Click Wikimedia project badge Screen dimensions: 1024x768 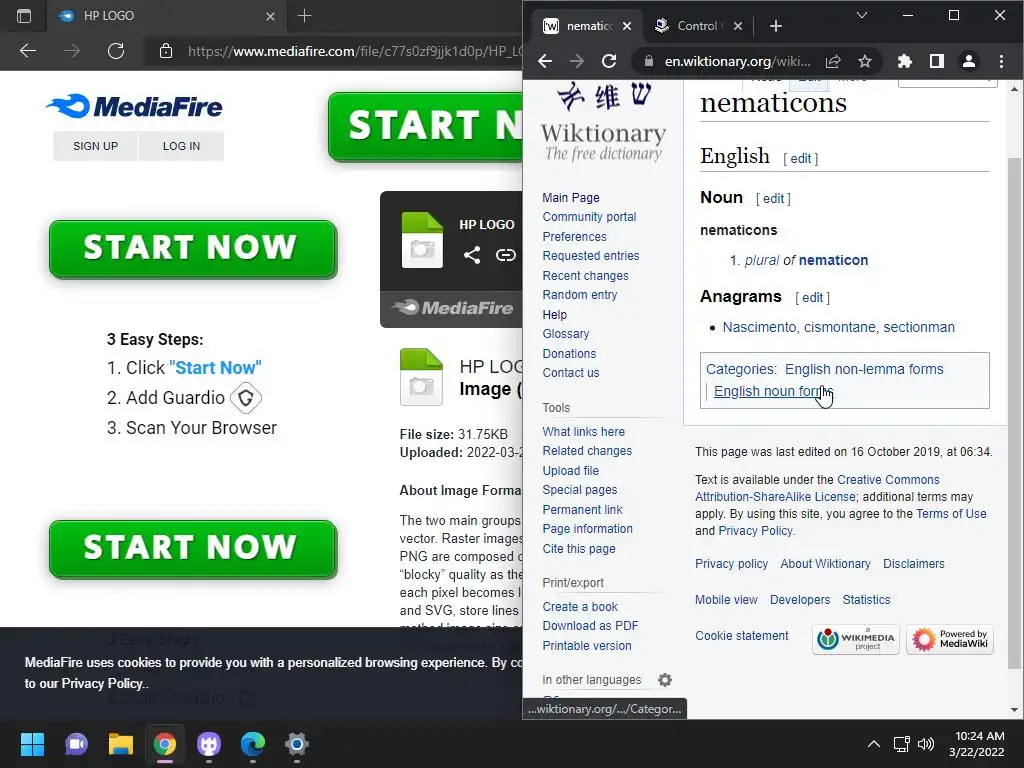tap(856, 639)
